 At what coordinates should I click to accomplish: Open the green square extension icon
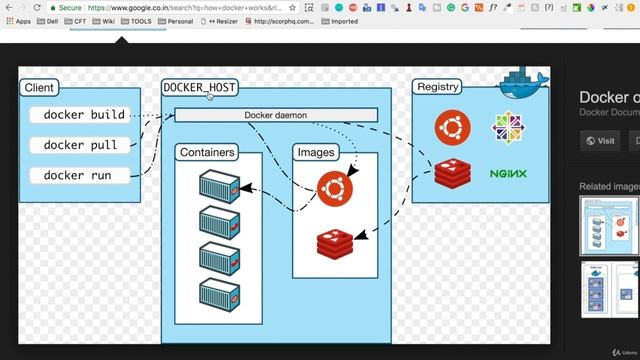(x=577, y=7)
